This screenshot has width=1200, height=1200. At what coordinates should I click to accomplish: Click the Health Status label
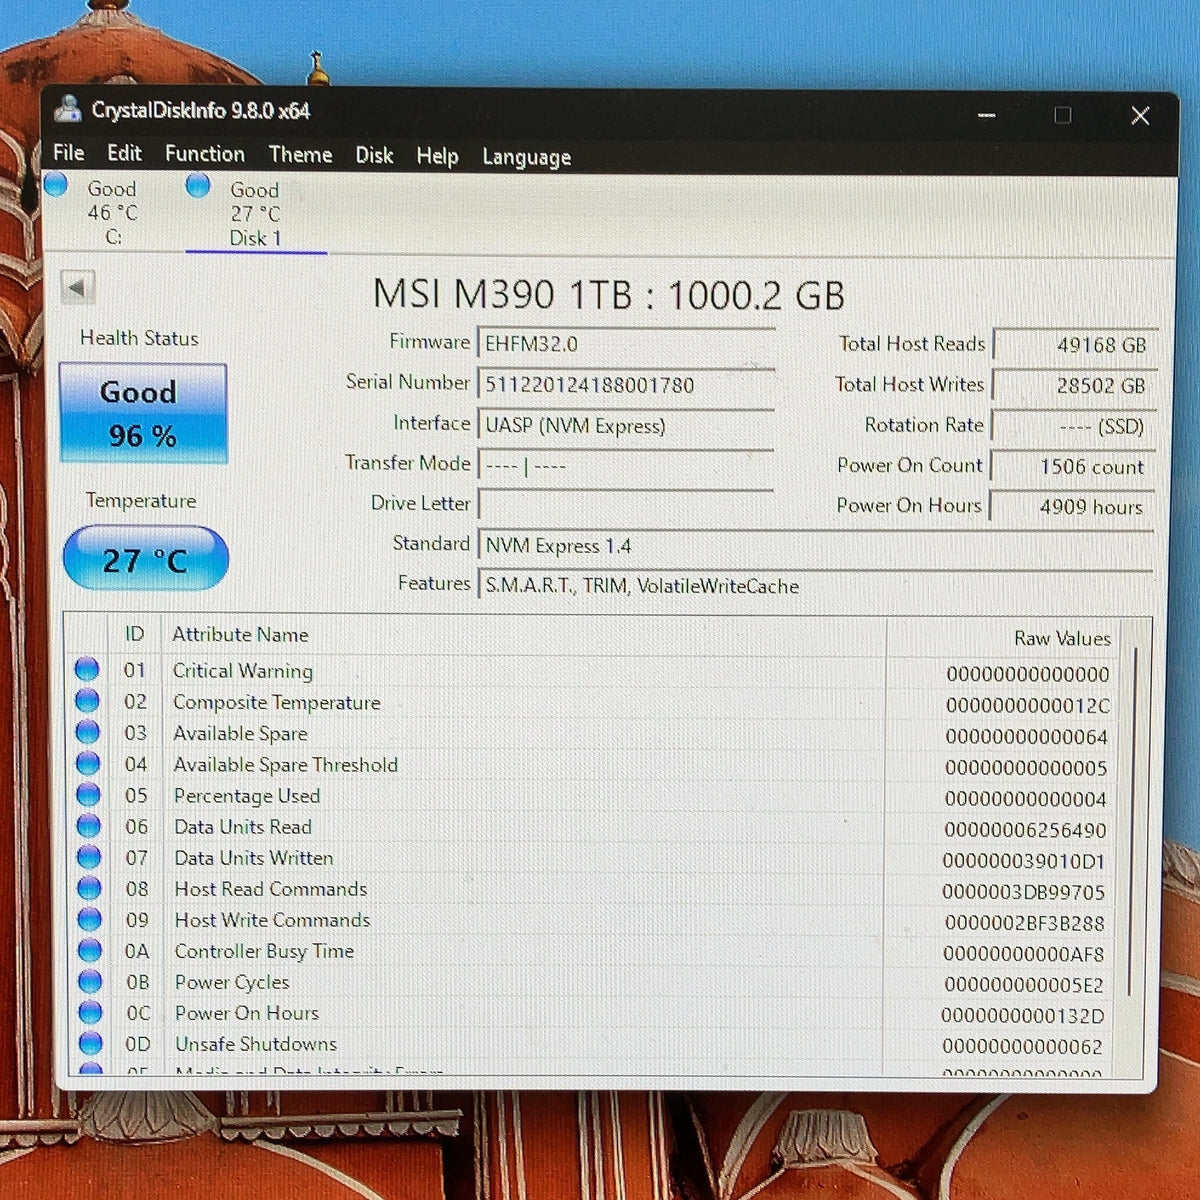[x=139, y=338]
